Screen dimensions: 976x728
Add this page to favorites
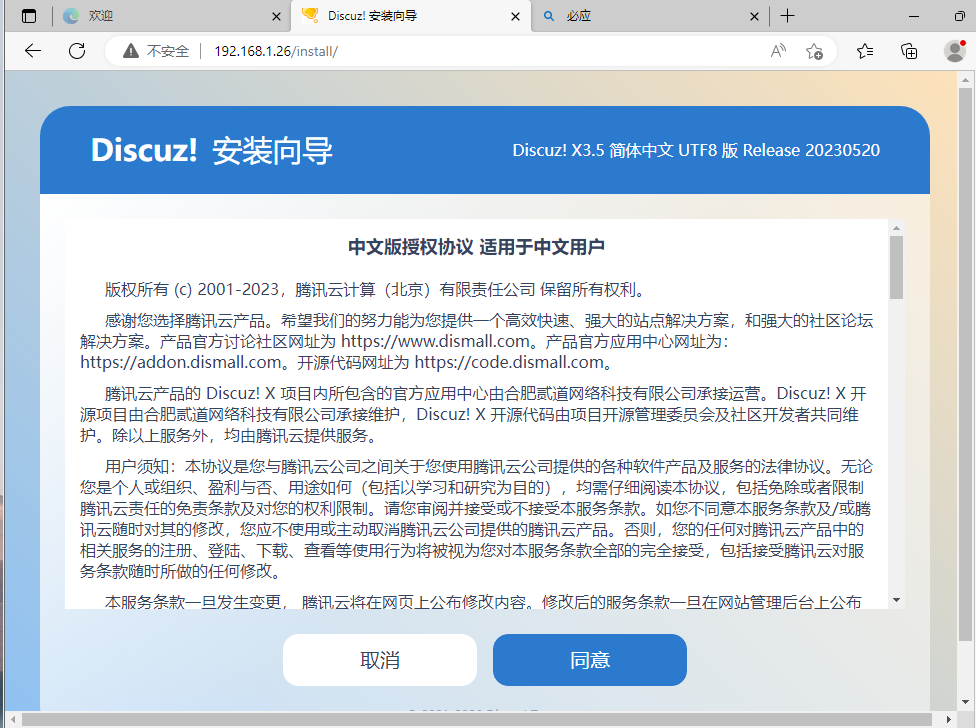click(814, 50)
